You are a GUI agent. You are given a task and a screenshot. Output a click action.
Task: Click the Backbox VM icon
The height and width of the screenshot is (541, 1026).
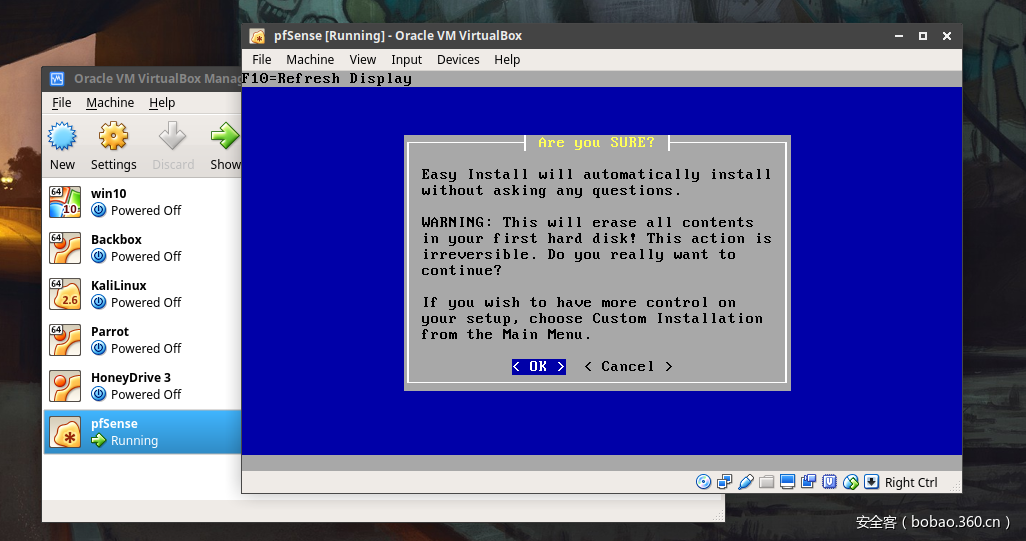pyautogui.click(x=65, y=248)
